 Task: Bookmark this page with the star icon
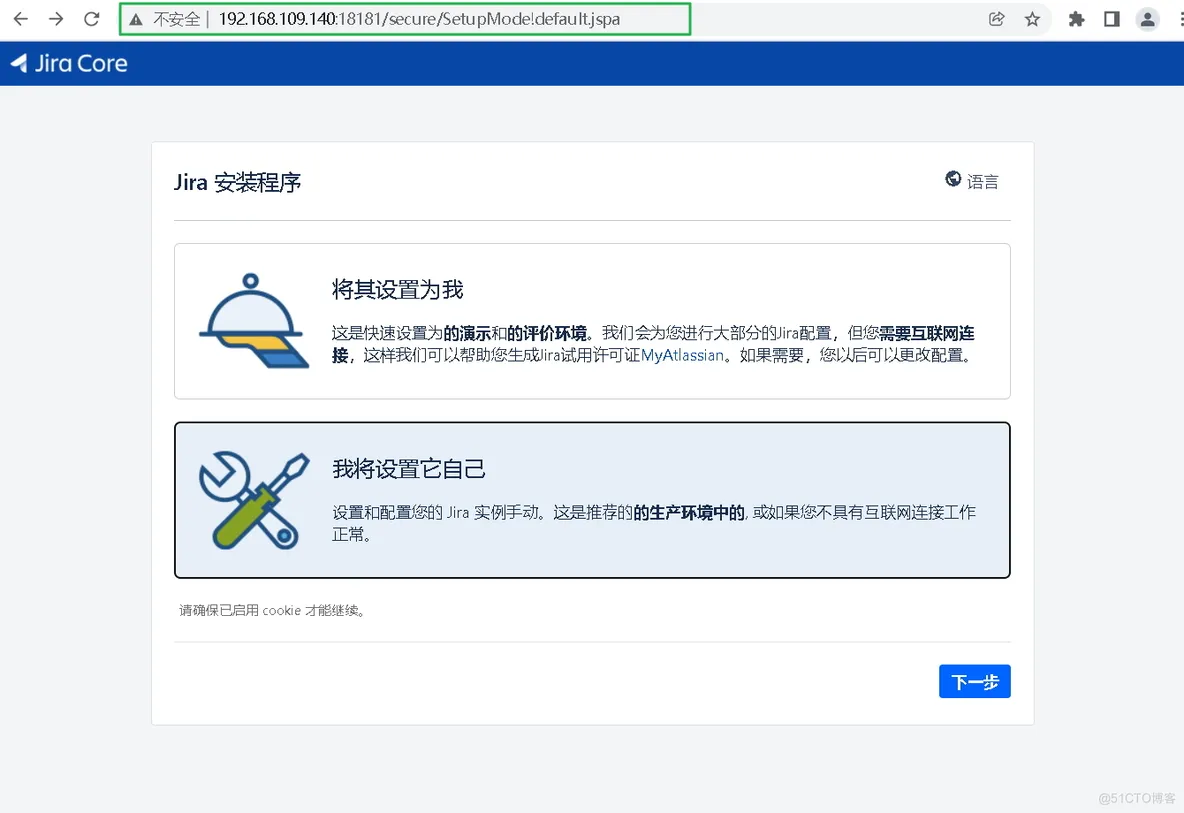point(1032,19)
